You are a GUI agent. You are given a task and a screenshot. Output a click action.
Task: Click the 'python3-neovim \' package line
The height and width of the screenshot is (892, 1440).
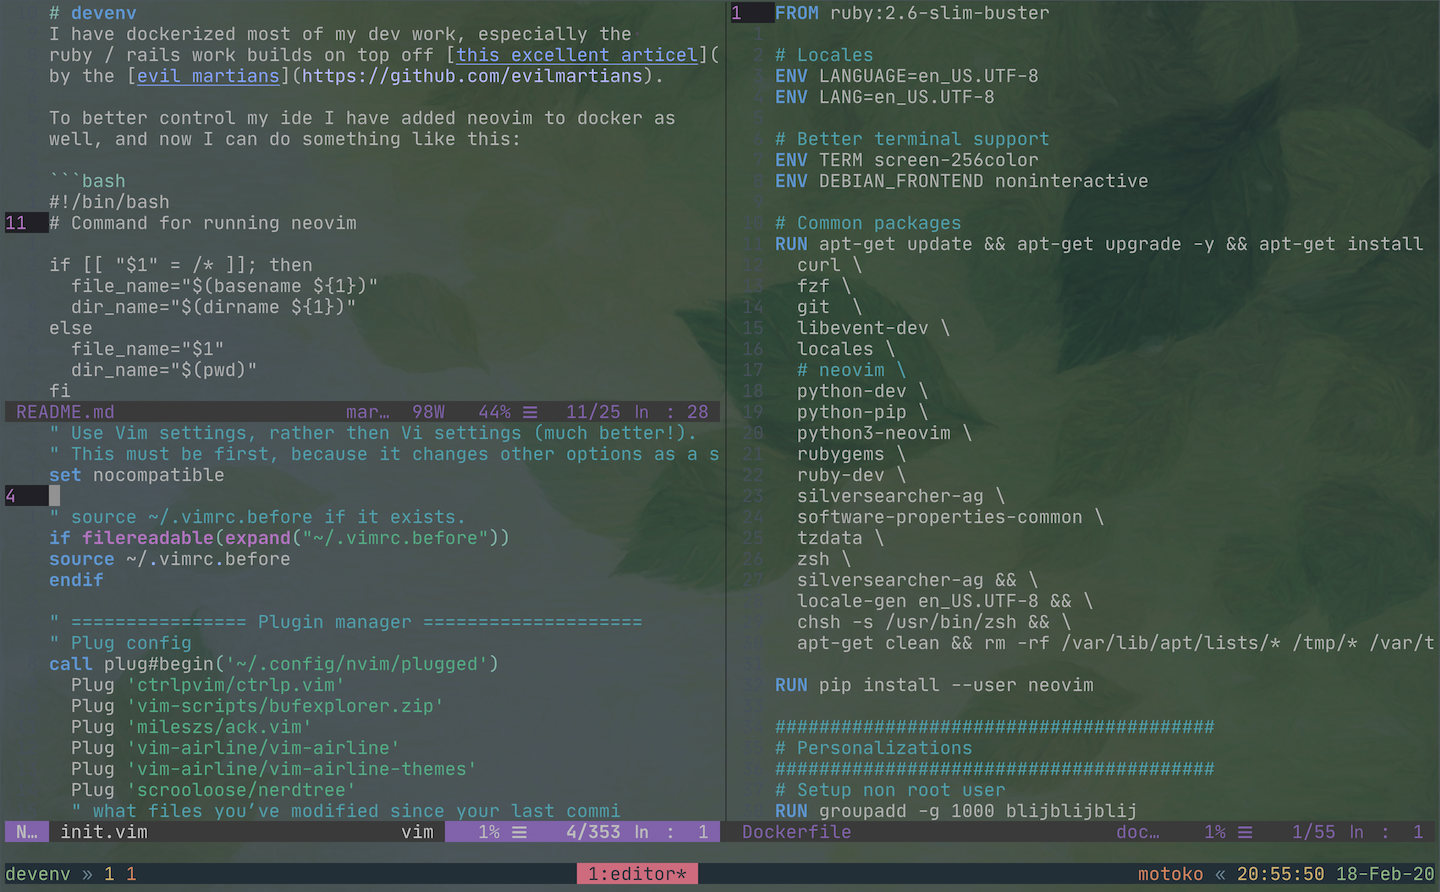[885, 433]
